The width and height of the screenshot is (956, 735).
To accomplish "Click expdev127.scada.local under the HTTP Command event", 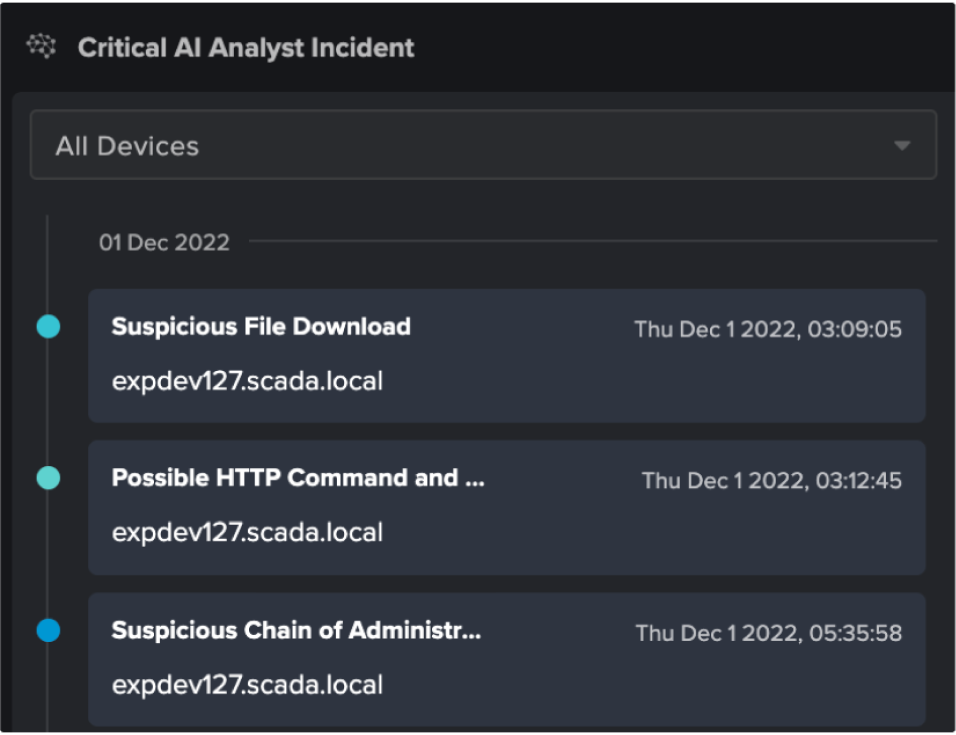I will pyautogui.click(x=246, y=531).
